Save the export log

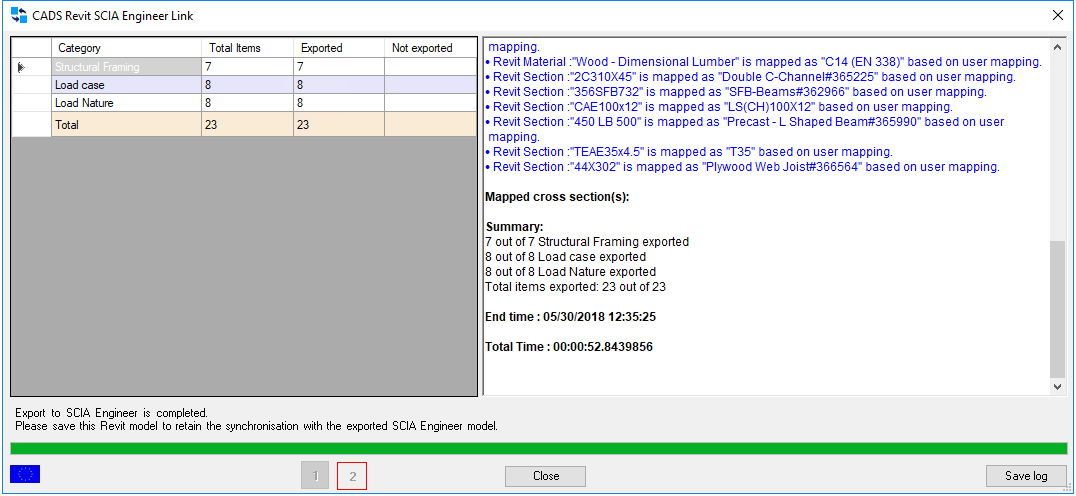point(1026,476)
